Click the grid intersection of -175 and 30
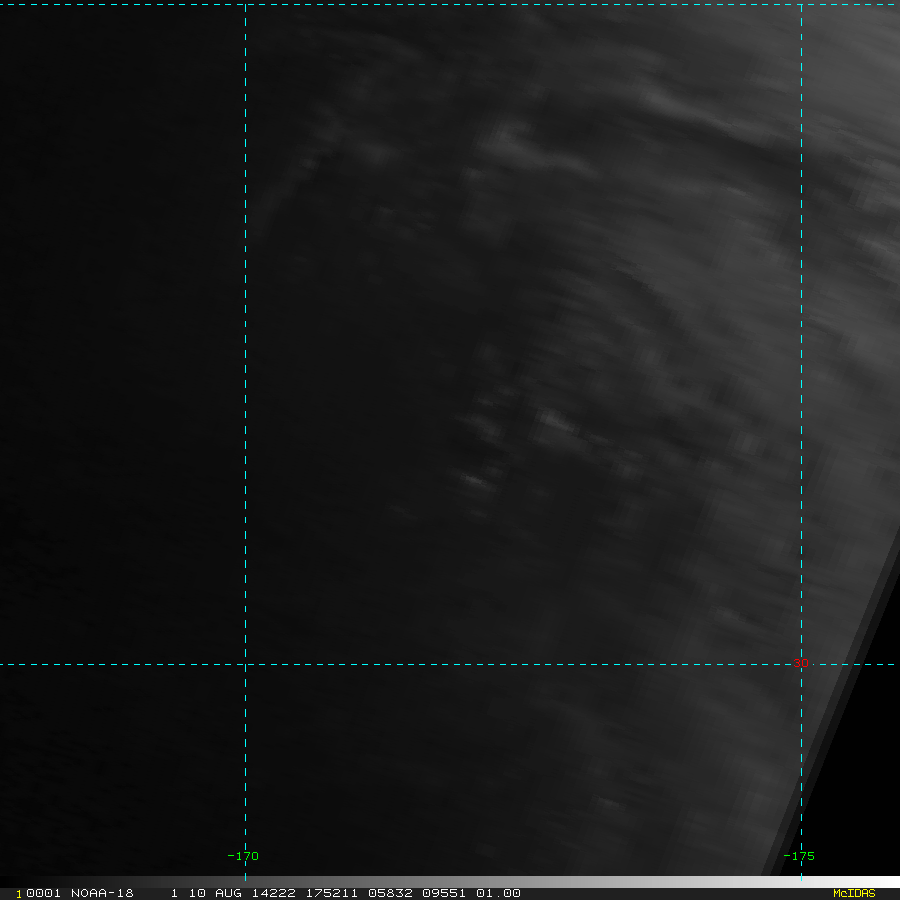 point(801,664)
